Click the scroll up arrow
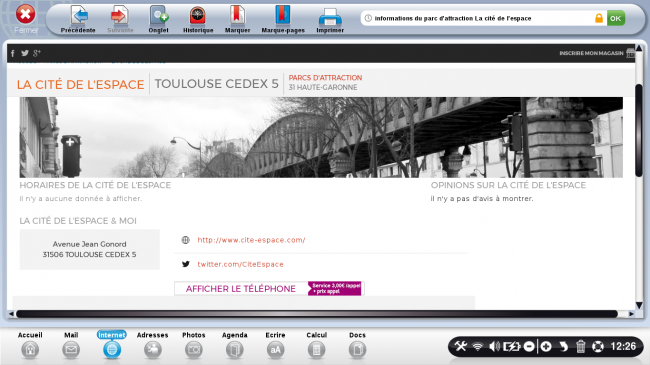The height and width of the screenshot is (365, 650). 639,48
